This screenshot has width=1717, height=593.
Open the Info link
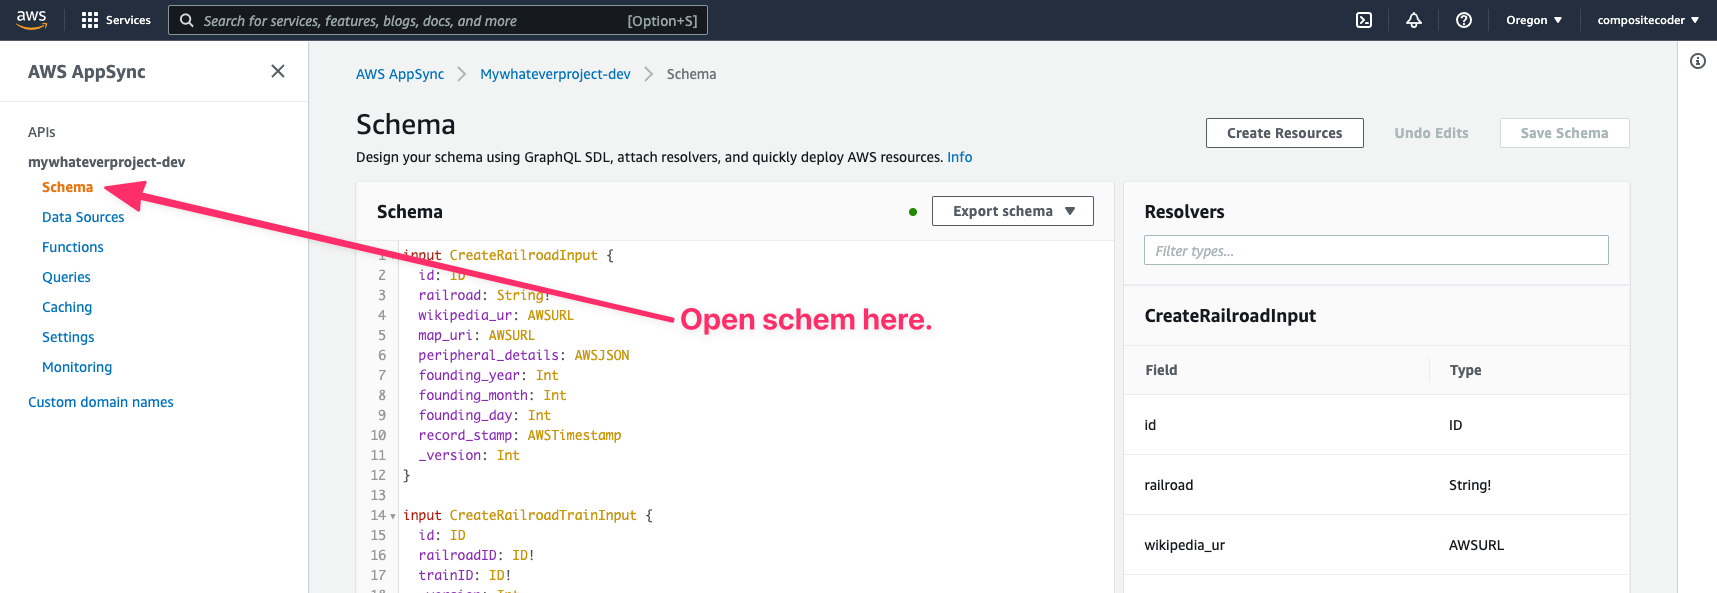[x=960, y=157]
